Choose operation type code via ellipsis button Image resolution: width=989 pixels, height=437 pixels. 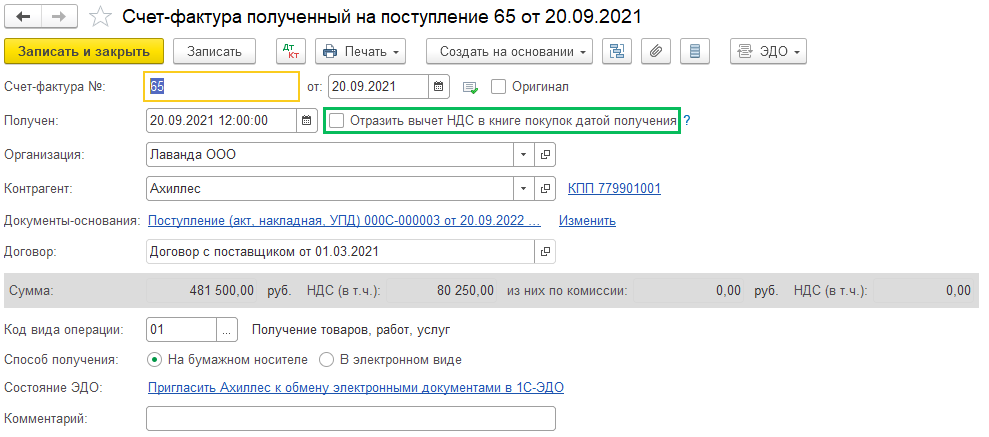(x=227, y=329)
